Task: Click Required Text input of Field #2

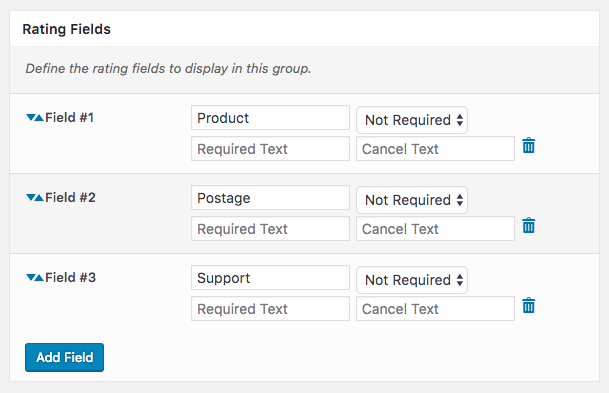Action: pos(270,229)
